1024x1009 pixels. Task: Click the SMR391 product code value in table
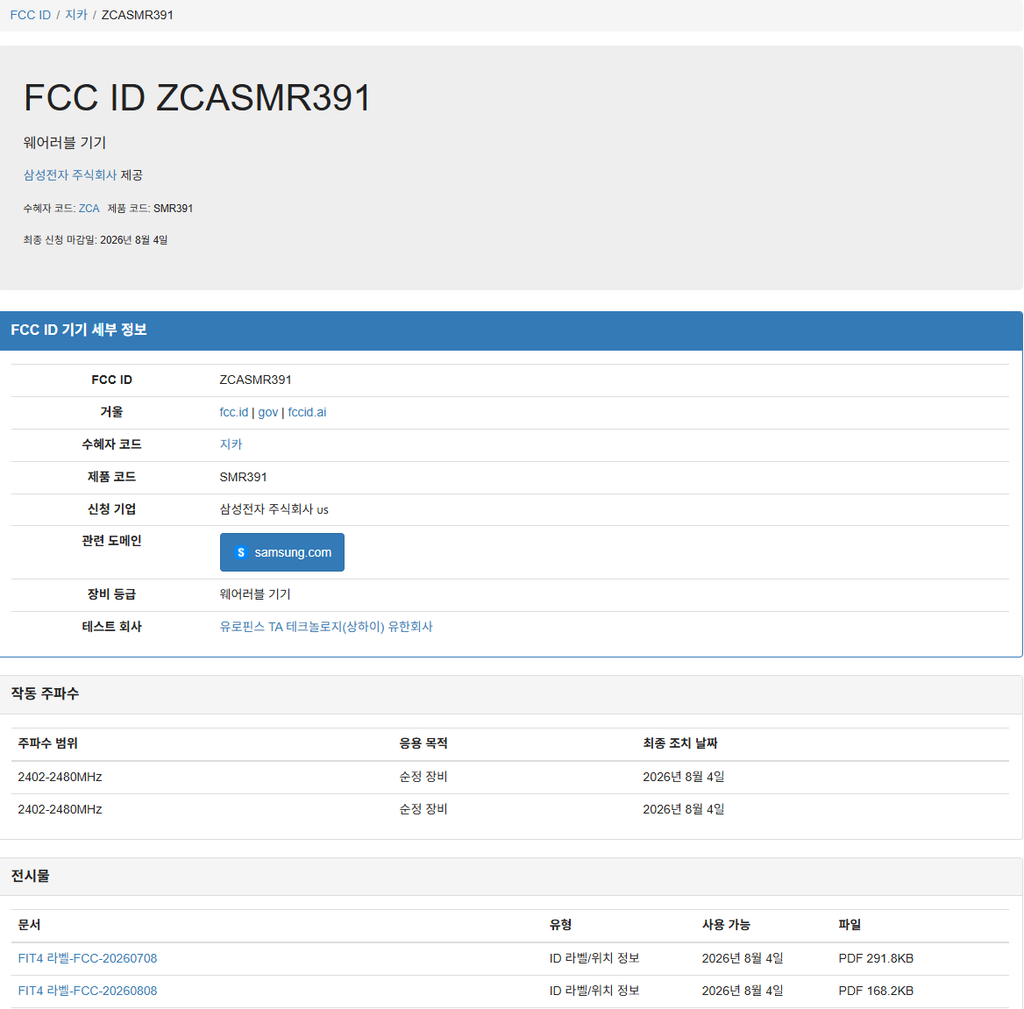tap(243, 477)
